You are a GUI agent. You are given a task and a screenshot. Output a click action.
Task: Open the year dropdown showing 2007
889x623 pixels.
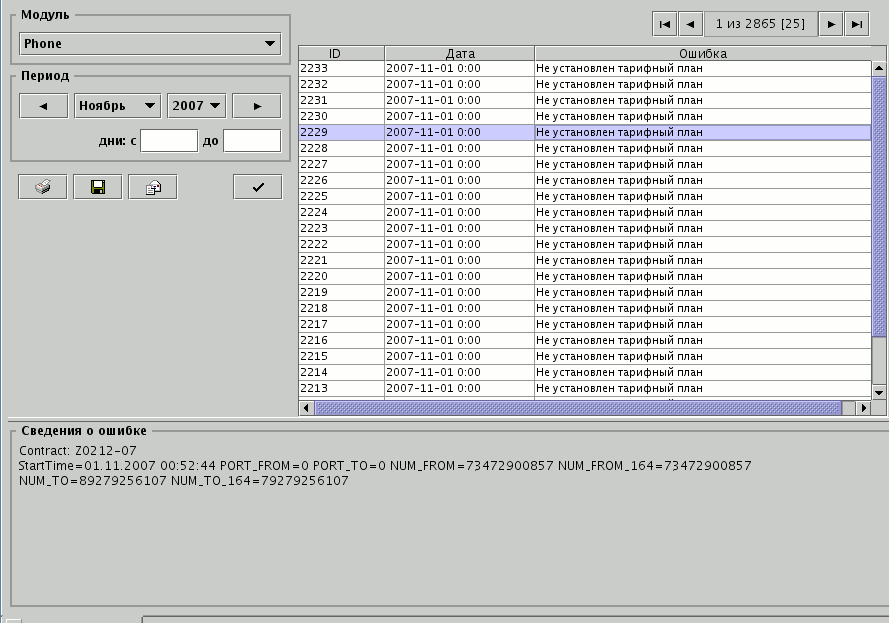tap(196, 106)
